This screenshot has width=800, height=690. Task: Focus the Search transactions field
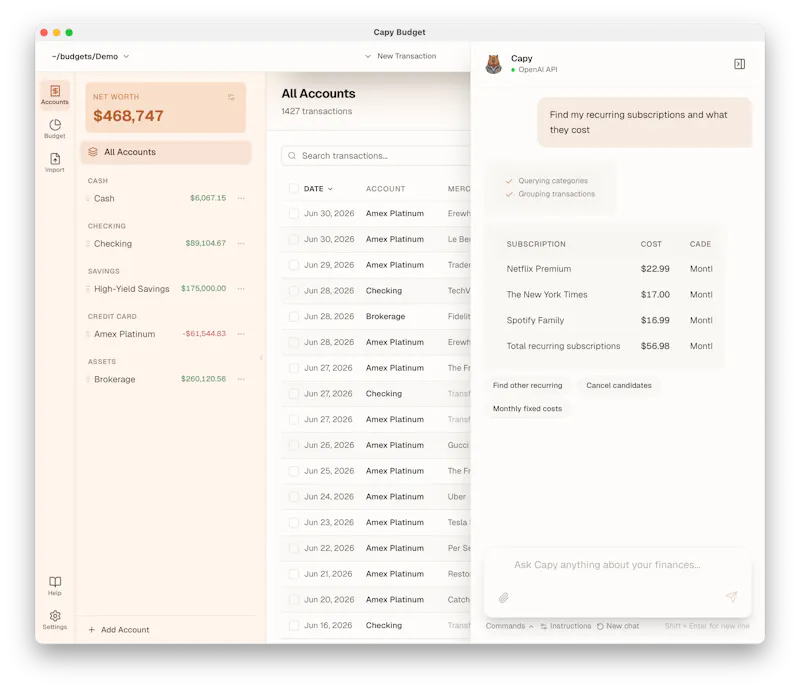376,156
